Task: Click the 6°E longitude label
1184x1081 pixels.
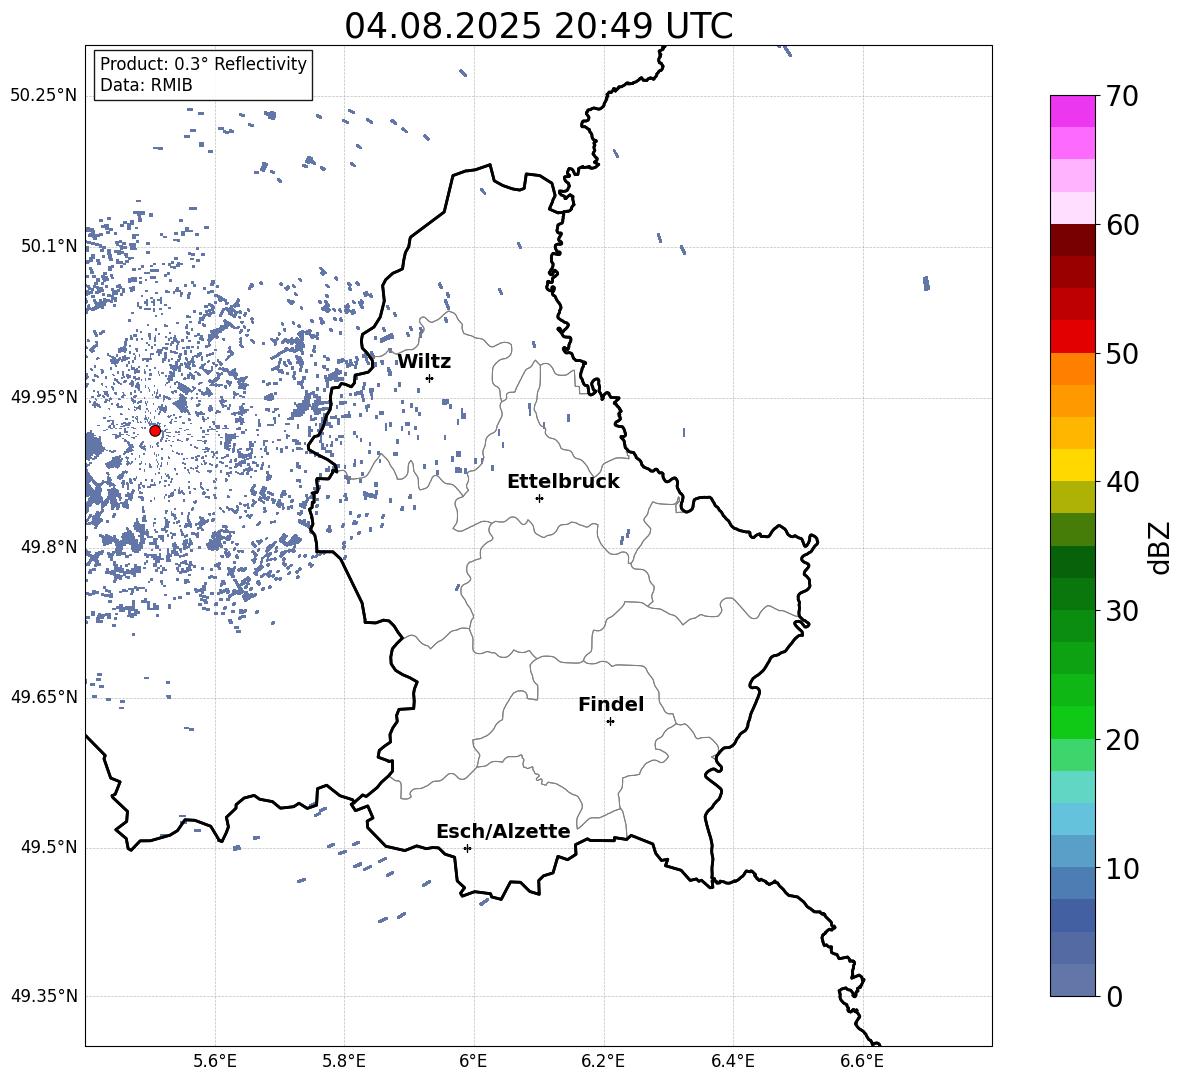Action: coord(473,1061)
